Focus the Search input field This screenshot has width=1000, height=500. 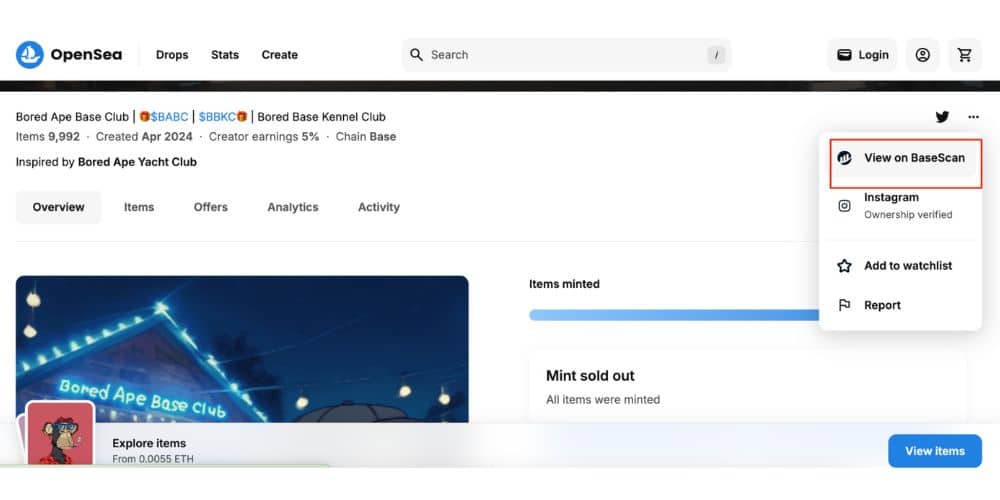[x=565, y=55]
